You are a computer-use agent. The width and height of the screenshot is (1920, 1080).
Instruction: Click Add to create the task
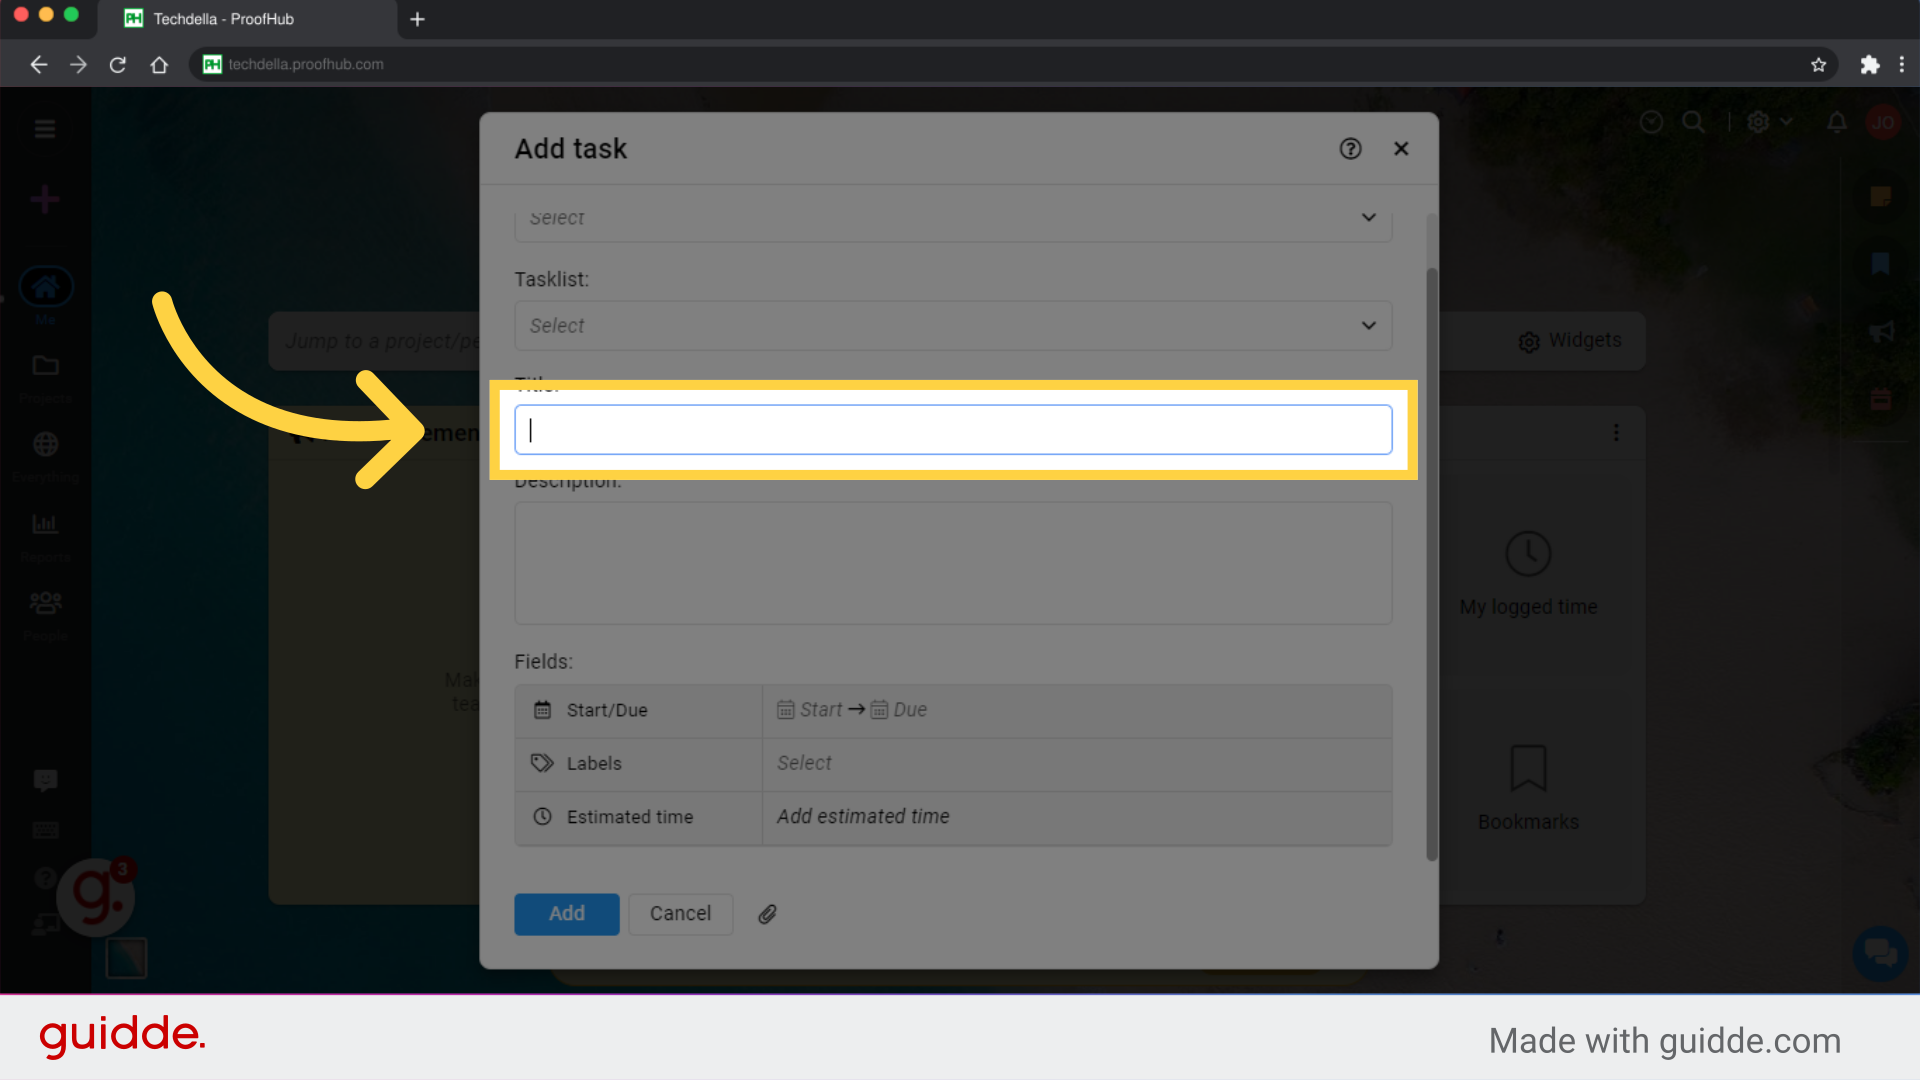click(566, 913)
